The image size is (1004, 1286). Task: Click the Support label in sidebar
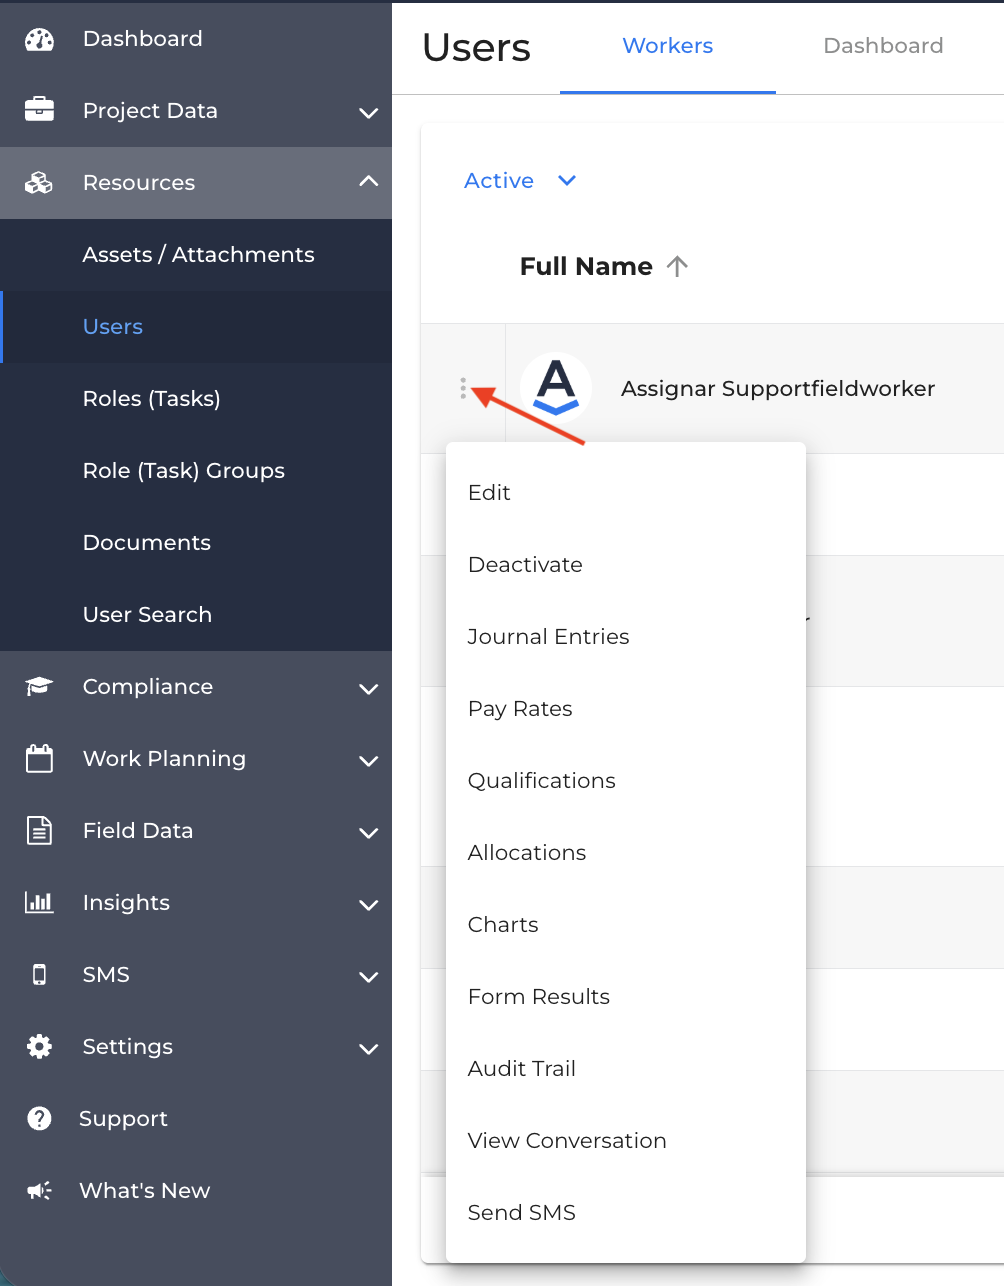(x=123, y=1119)
